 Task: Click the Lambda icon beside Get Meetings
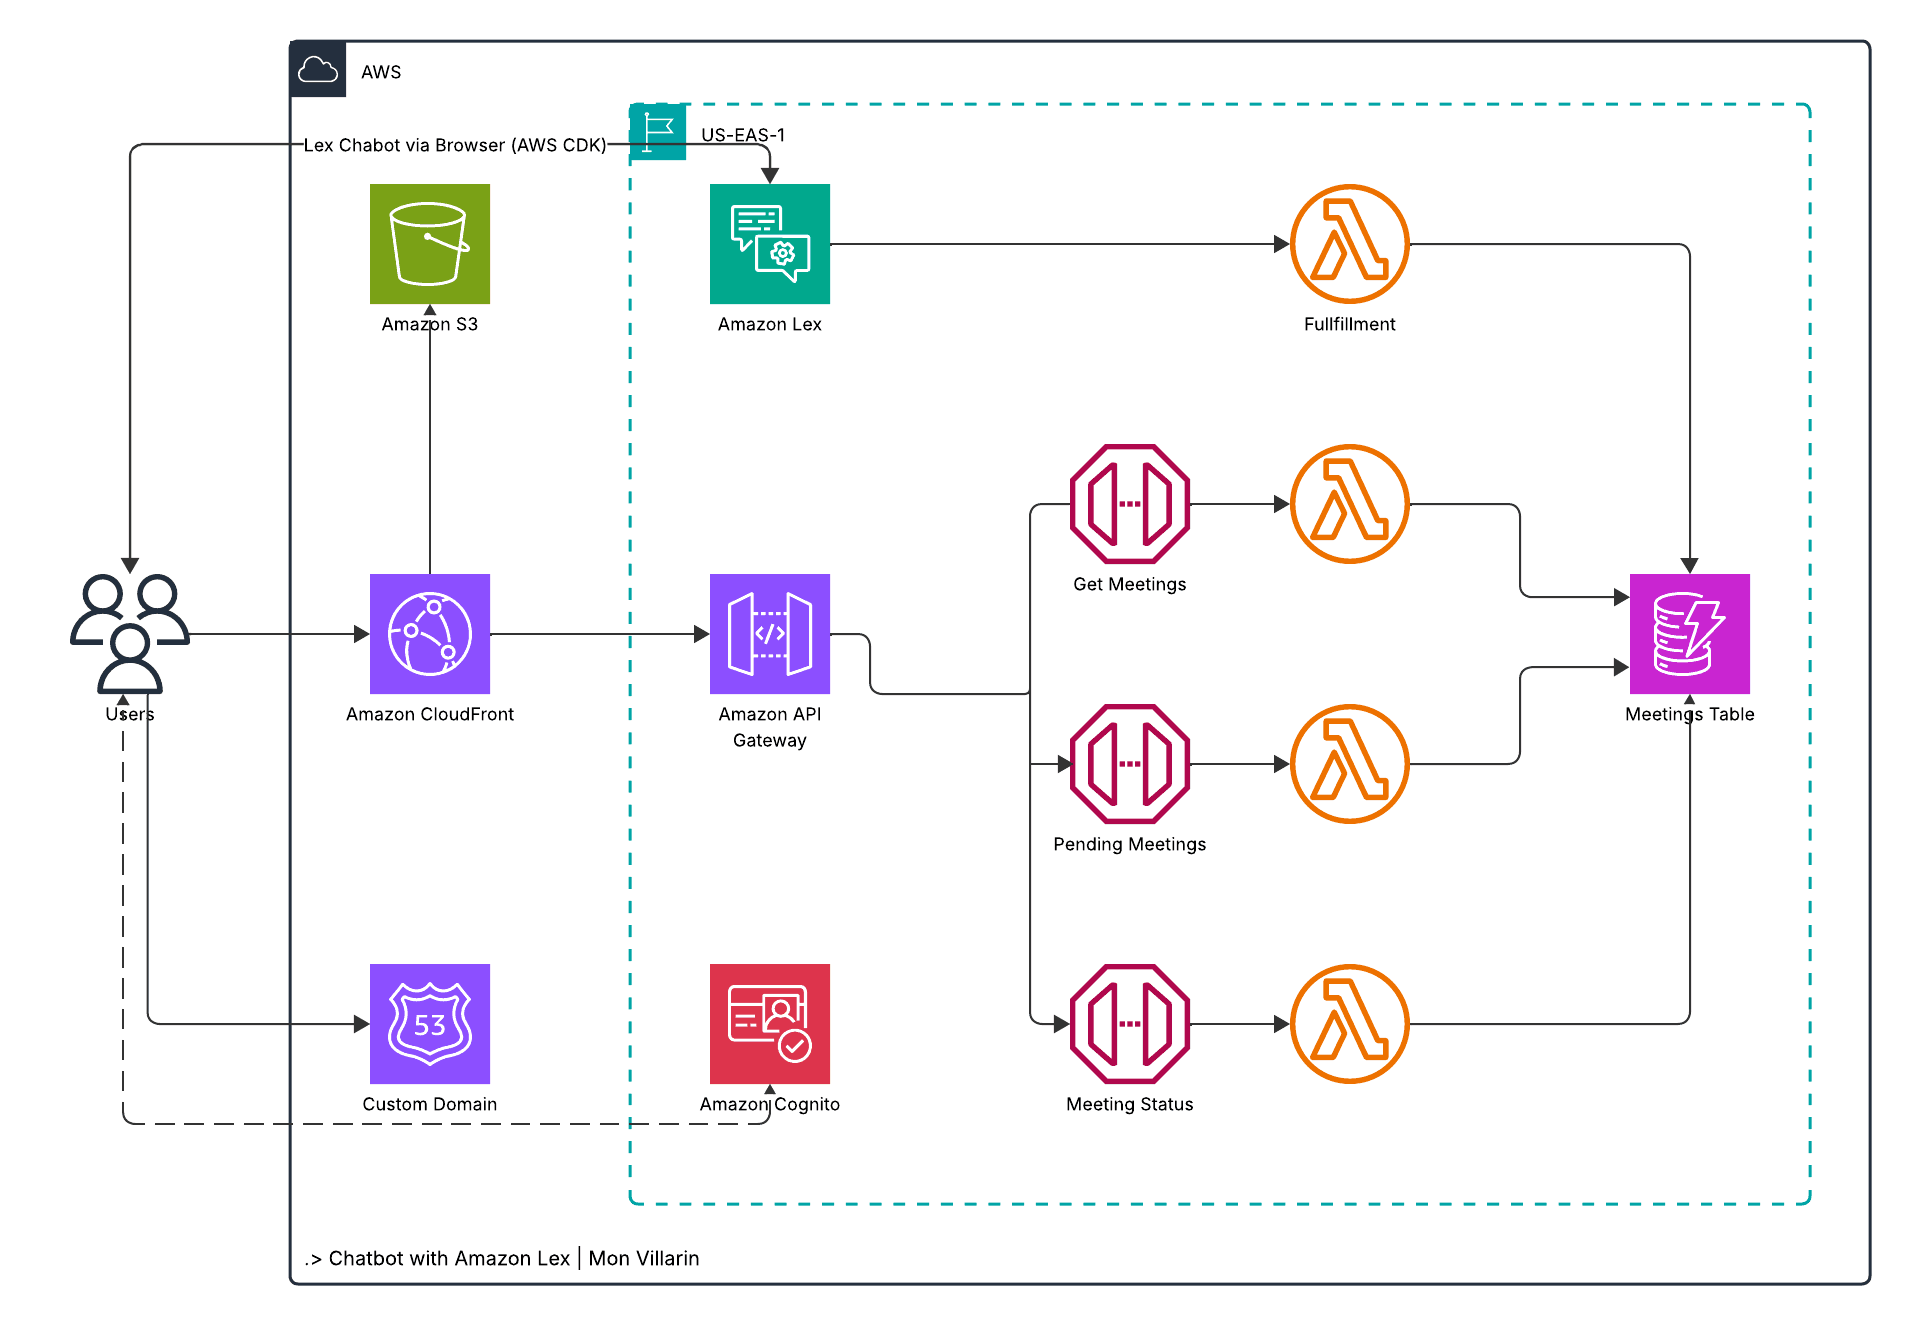click(x=1349, y=503)
